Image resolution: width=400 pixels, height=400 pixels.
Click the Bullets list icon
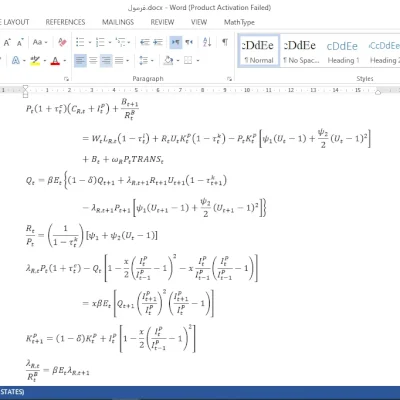point(80,42)
